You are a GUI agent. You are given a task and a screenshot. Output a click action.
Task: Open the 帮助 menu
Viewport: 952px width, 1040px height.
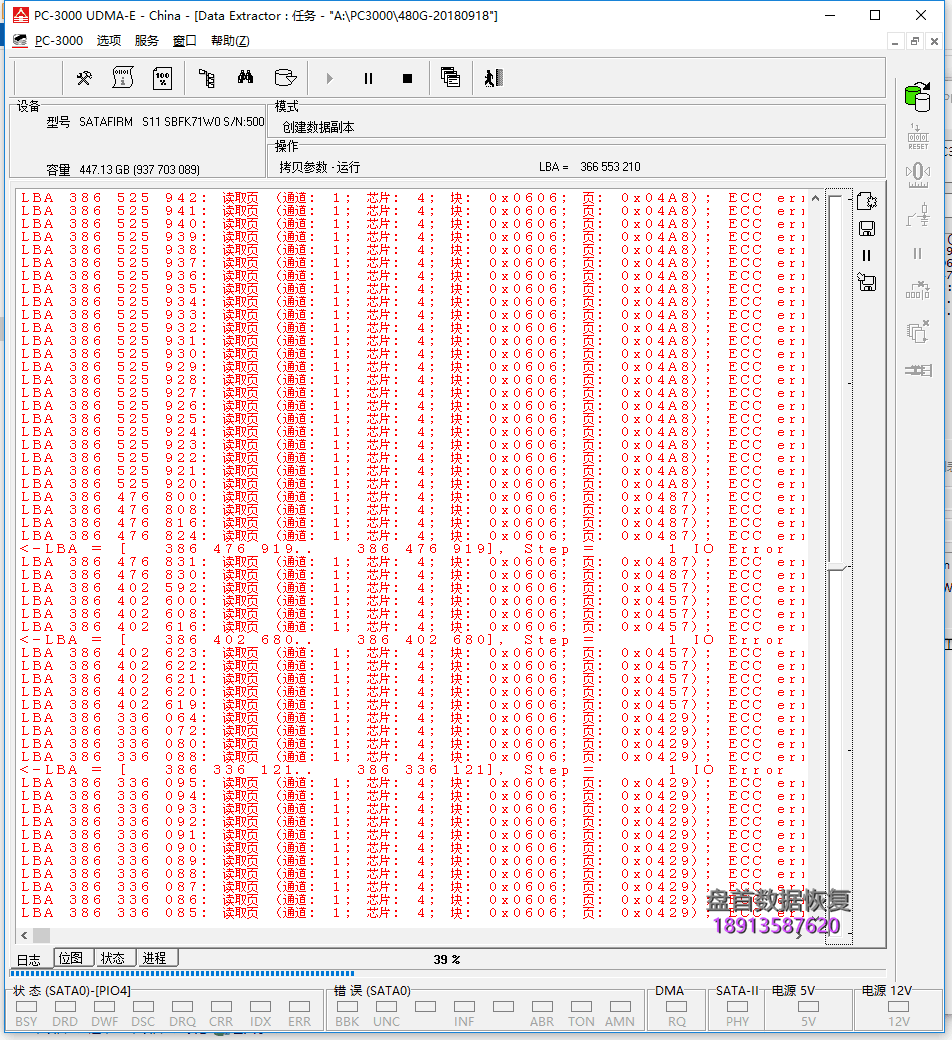(229, 41)
